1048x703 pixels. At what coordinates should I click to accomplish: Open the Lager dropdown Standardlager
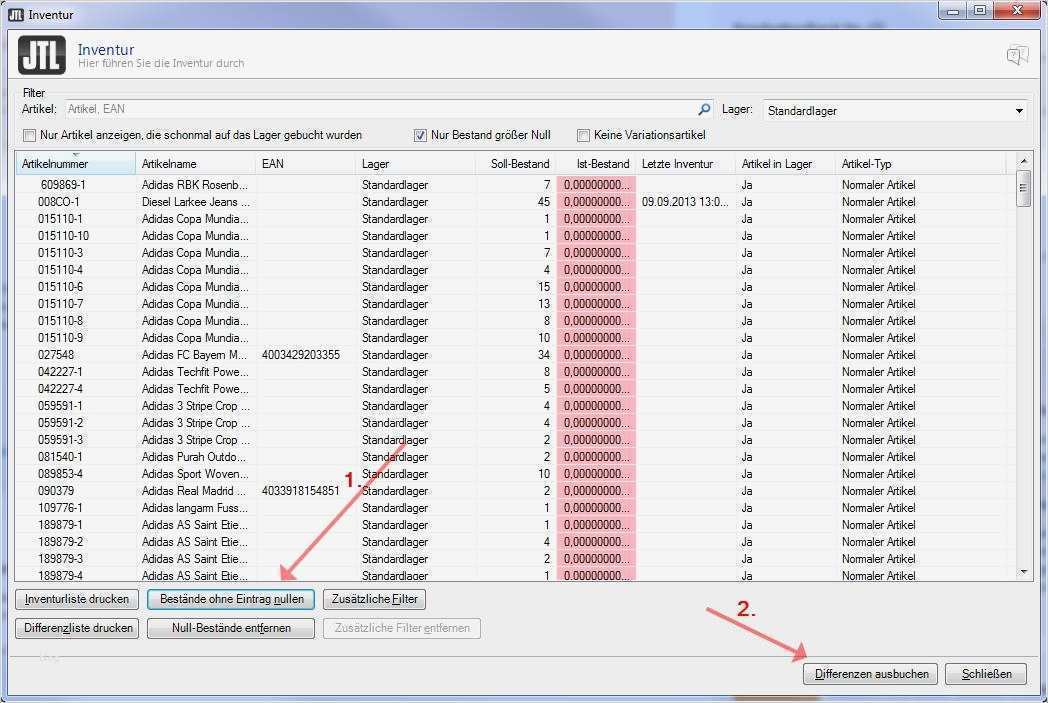(894, 111)
